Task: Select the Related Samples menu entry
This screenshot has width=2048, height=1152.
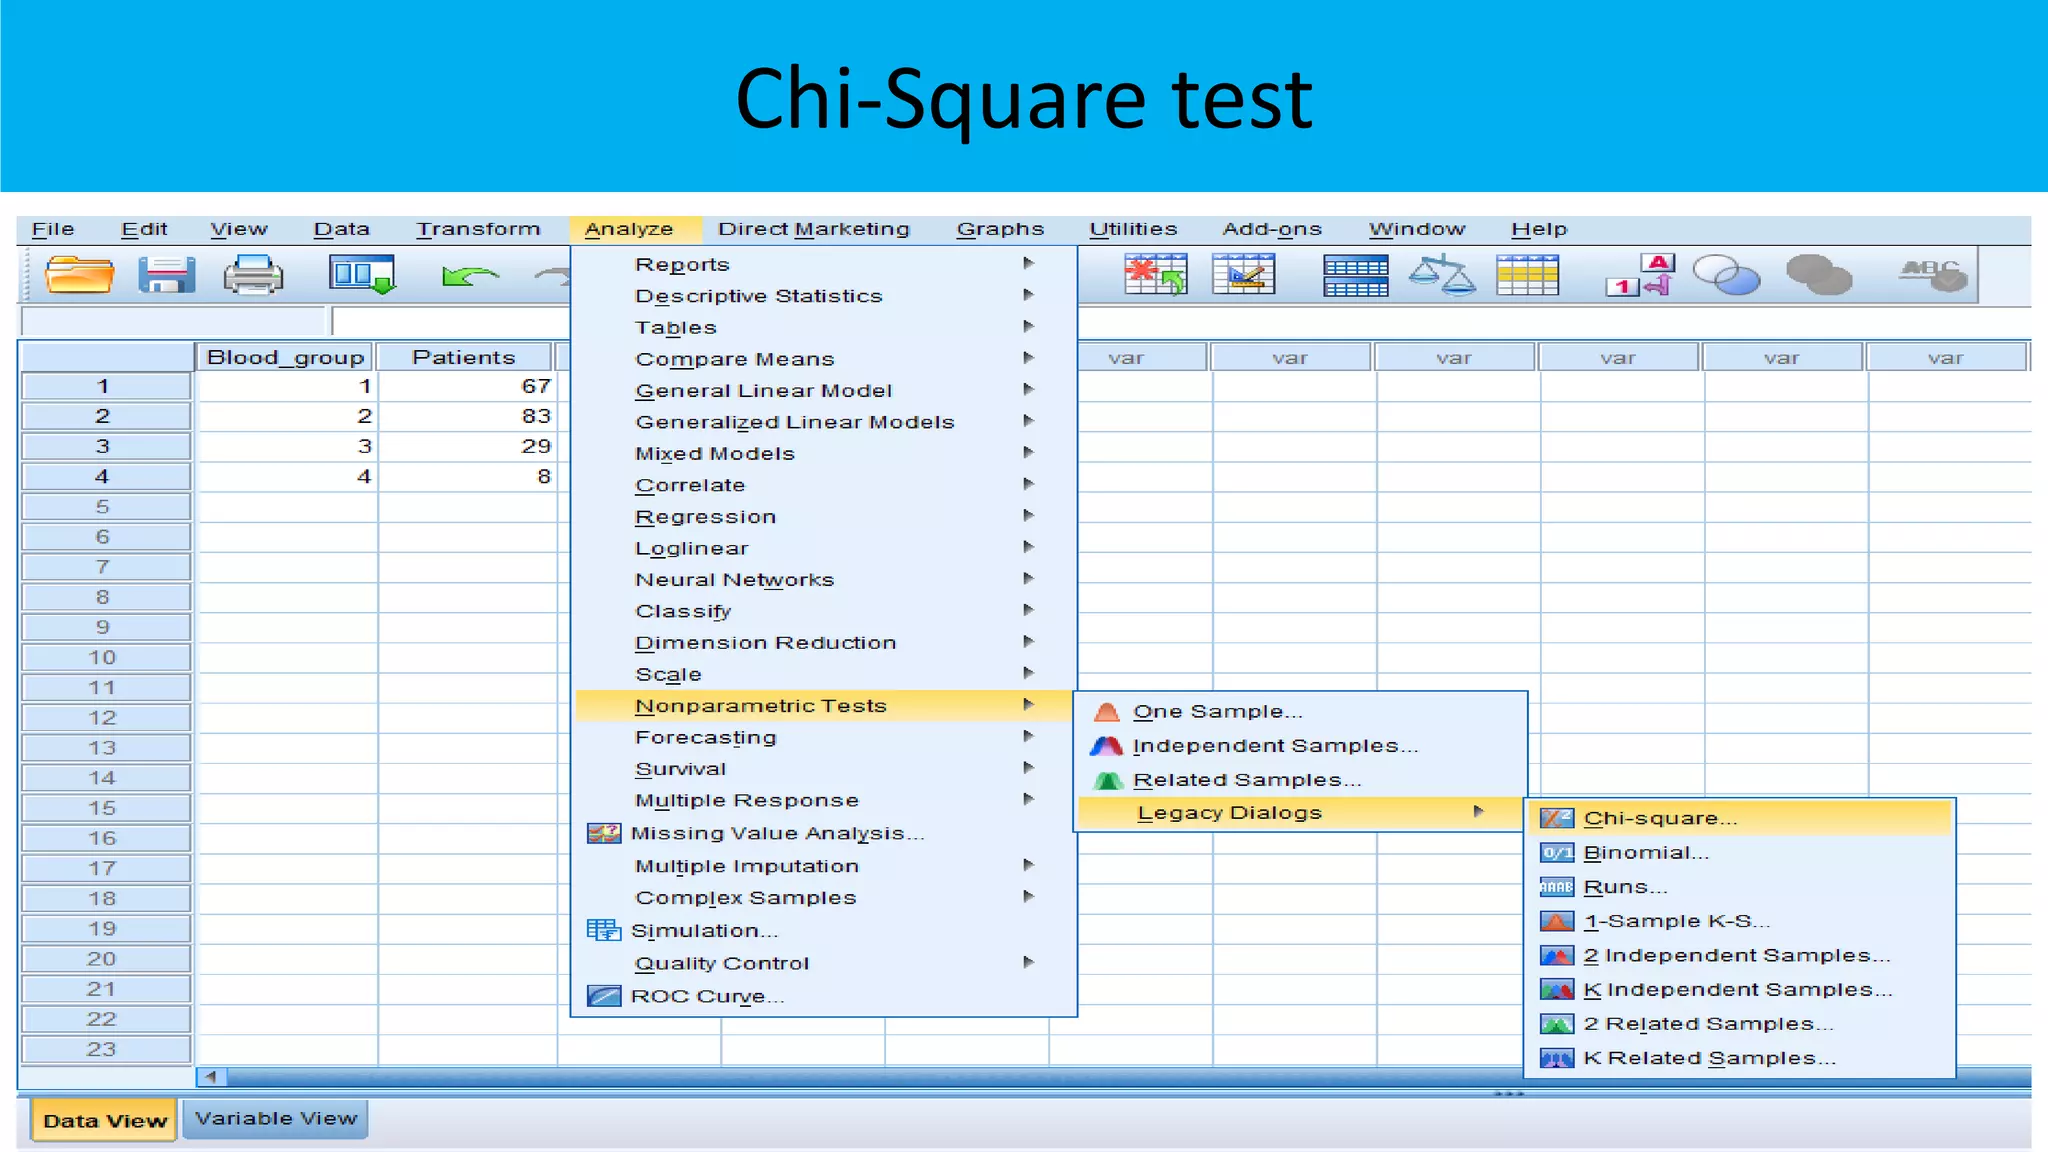Action: 1301,780
